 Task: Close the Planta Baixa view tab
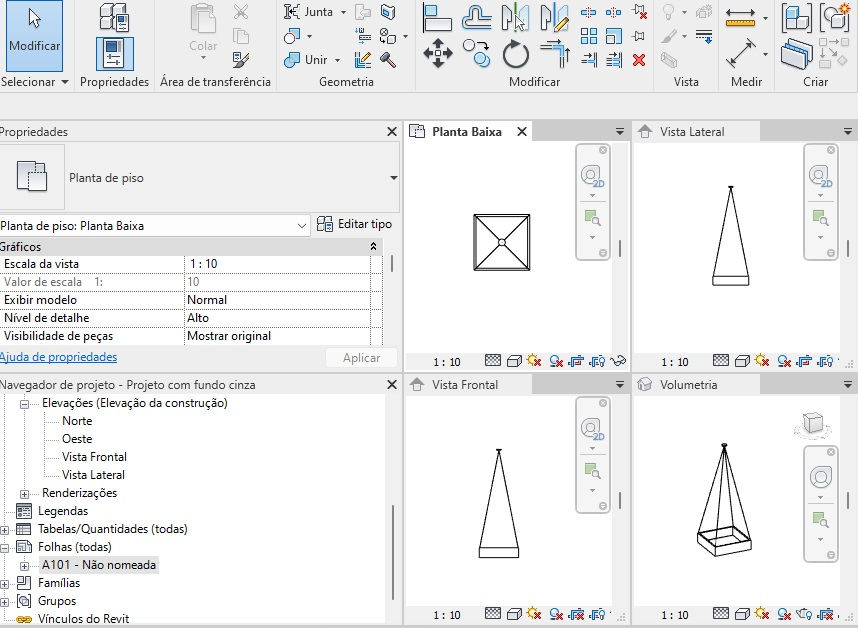(522, 132)
